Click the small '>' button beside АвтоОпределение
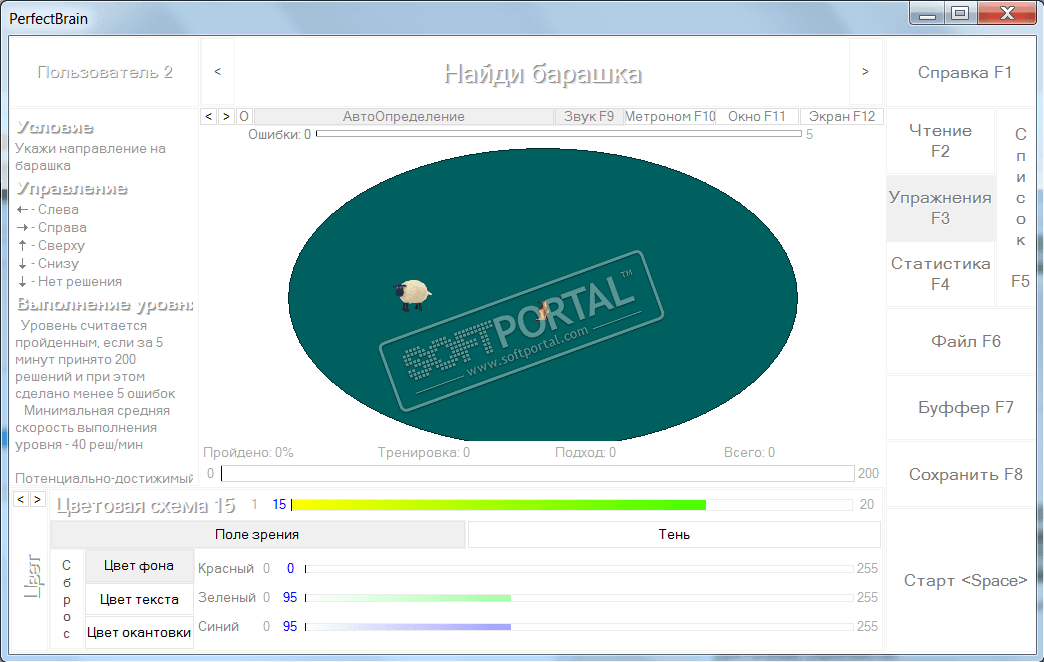The image size is (1044, 662). point(226,117)
